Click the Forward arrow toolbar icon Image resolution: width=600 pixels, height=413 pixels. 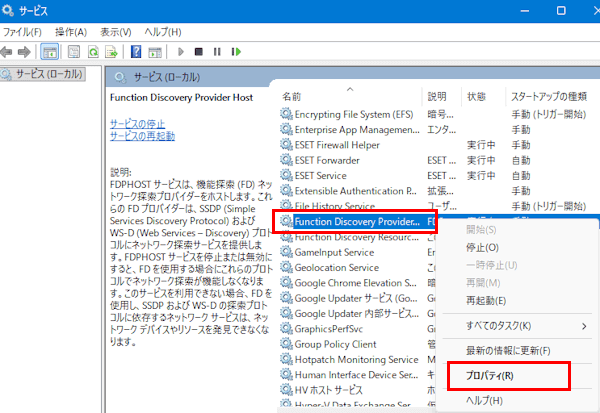tap(24, 52)
